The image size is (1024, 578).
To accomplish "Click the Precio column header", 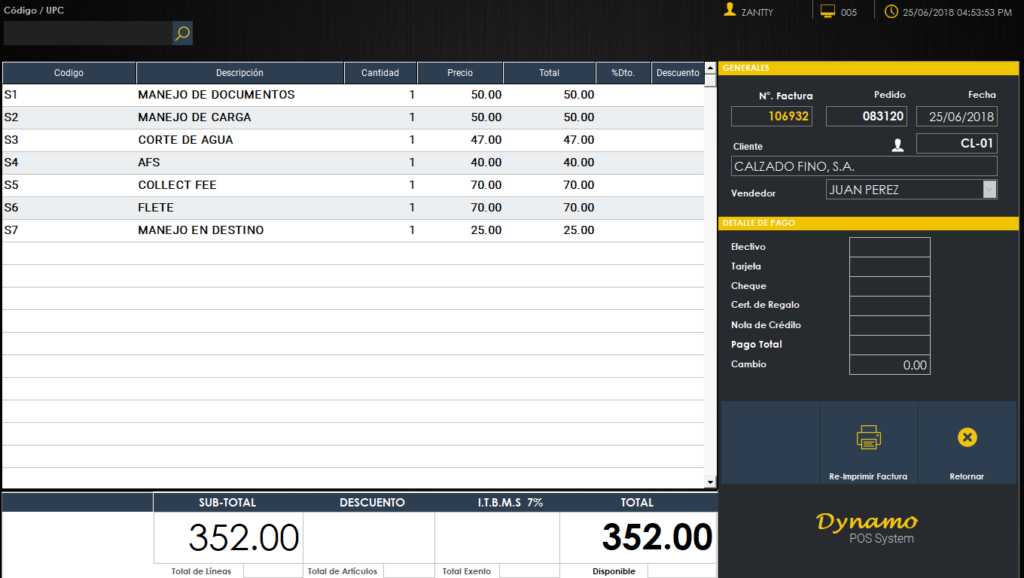I will (x=460, y=73).
